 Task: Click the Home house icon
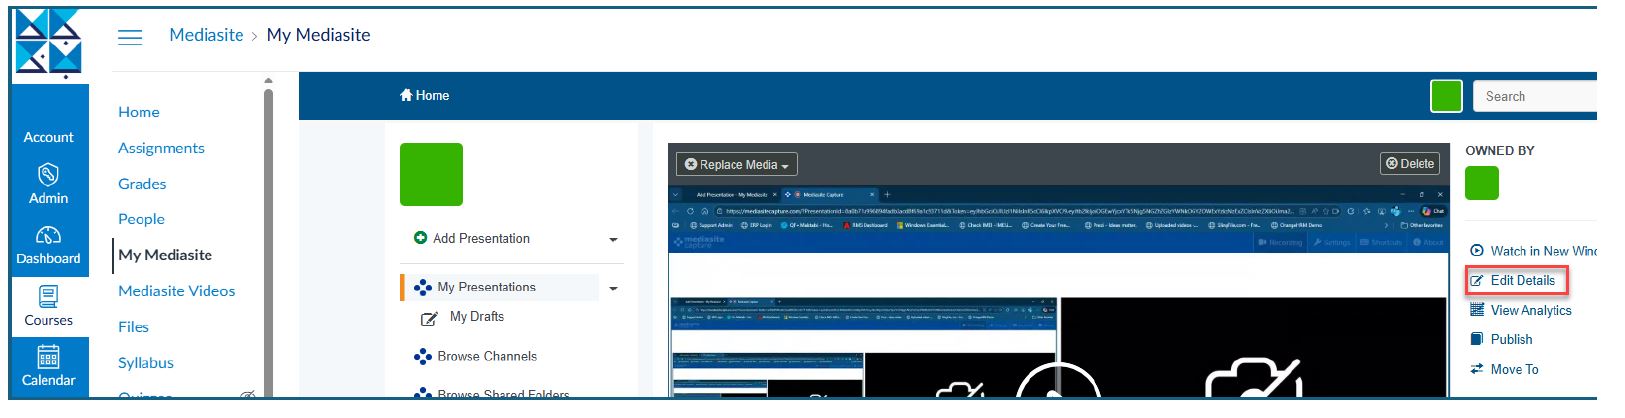[406, 95]
